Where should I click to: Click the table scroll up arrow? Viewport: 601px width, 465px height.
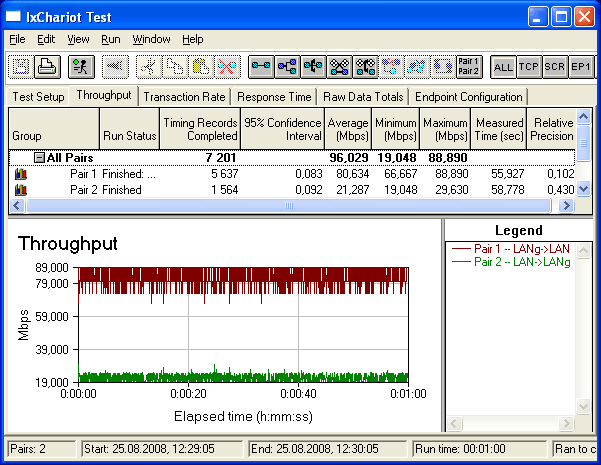(x=583, y=116)
